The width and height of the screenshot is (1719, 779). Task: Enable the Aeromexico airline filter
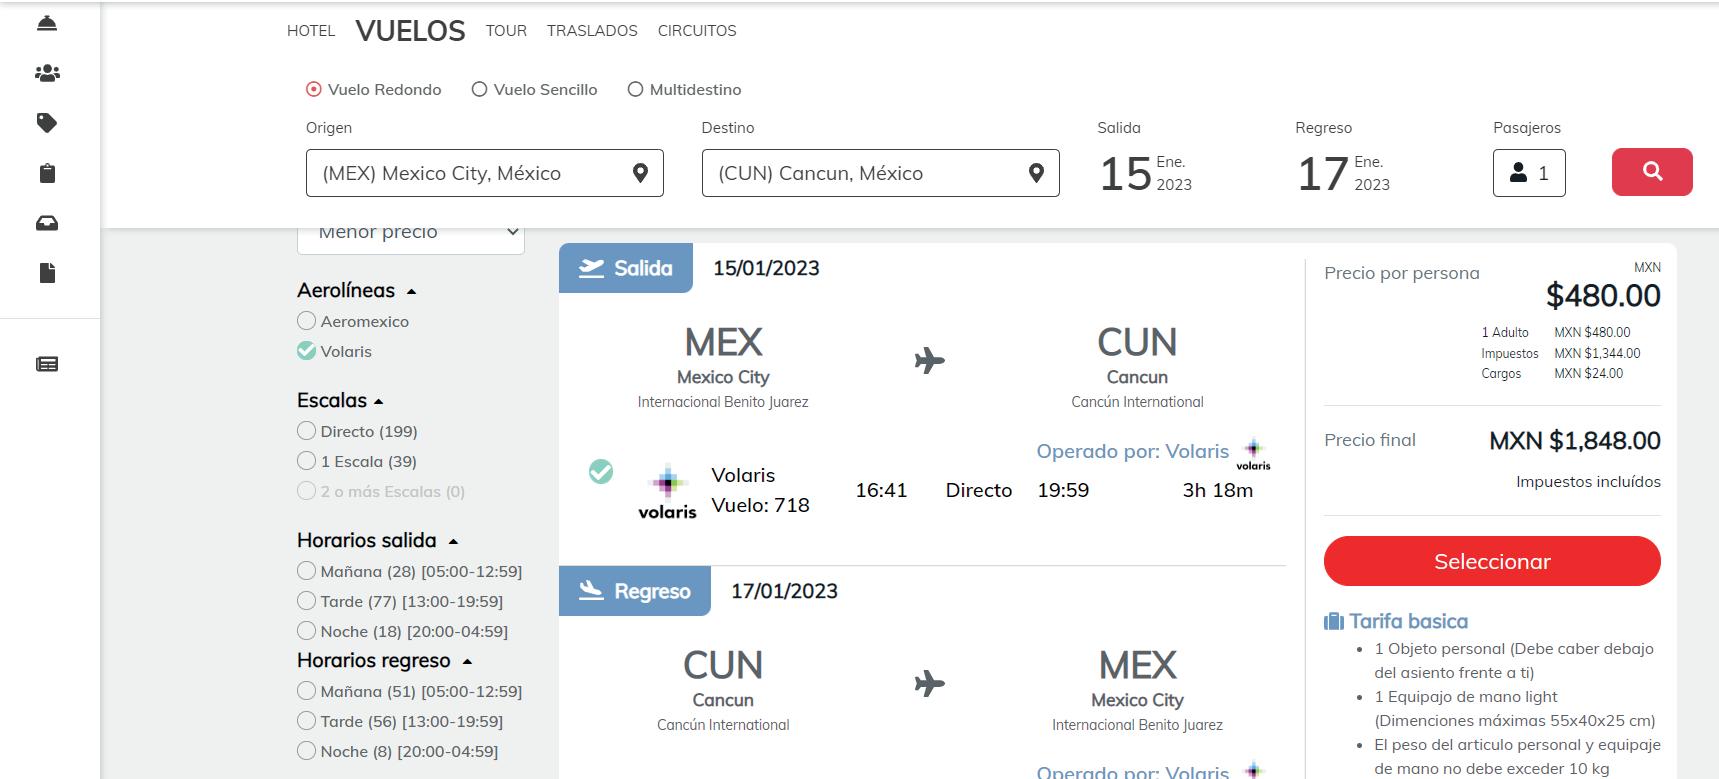[307, 321]
